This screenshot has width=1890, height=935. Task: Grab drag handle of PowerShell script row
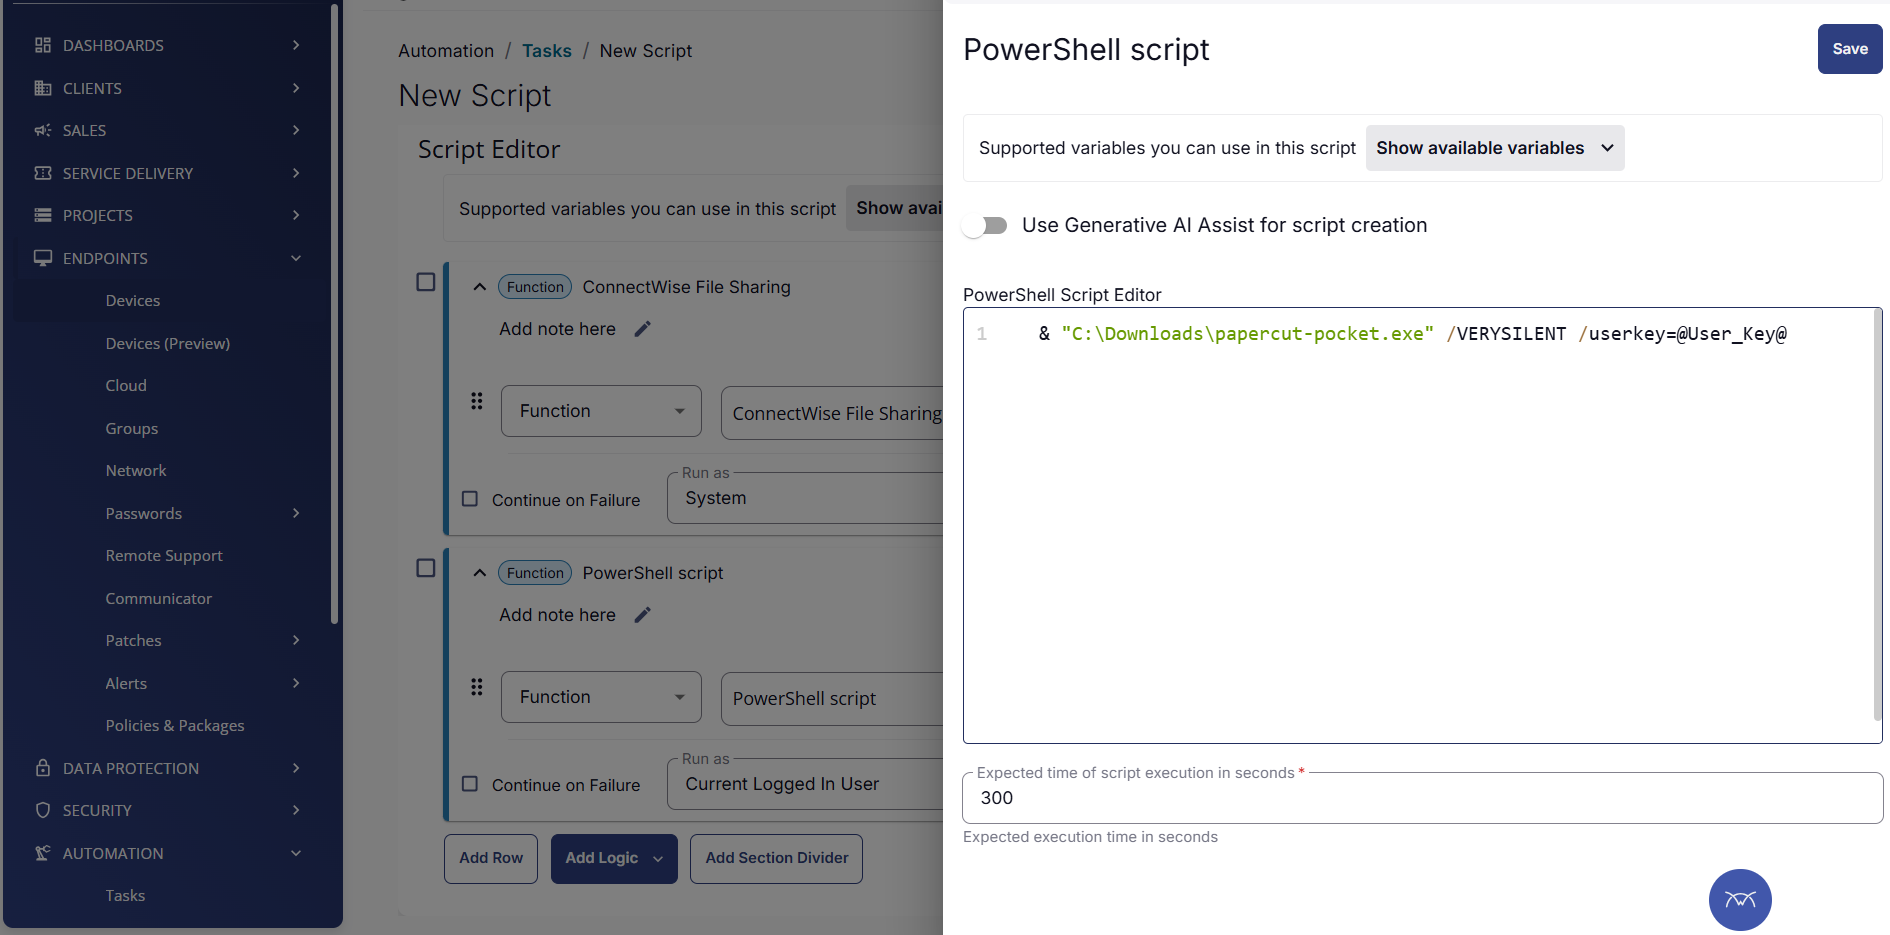point(477,687)
